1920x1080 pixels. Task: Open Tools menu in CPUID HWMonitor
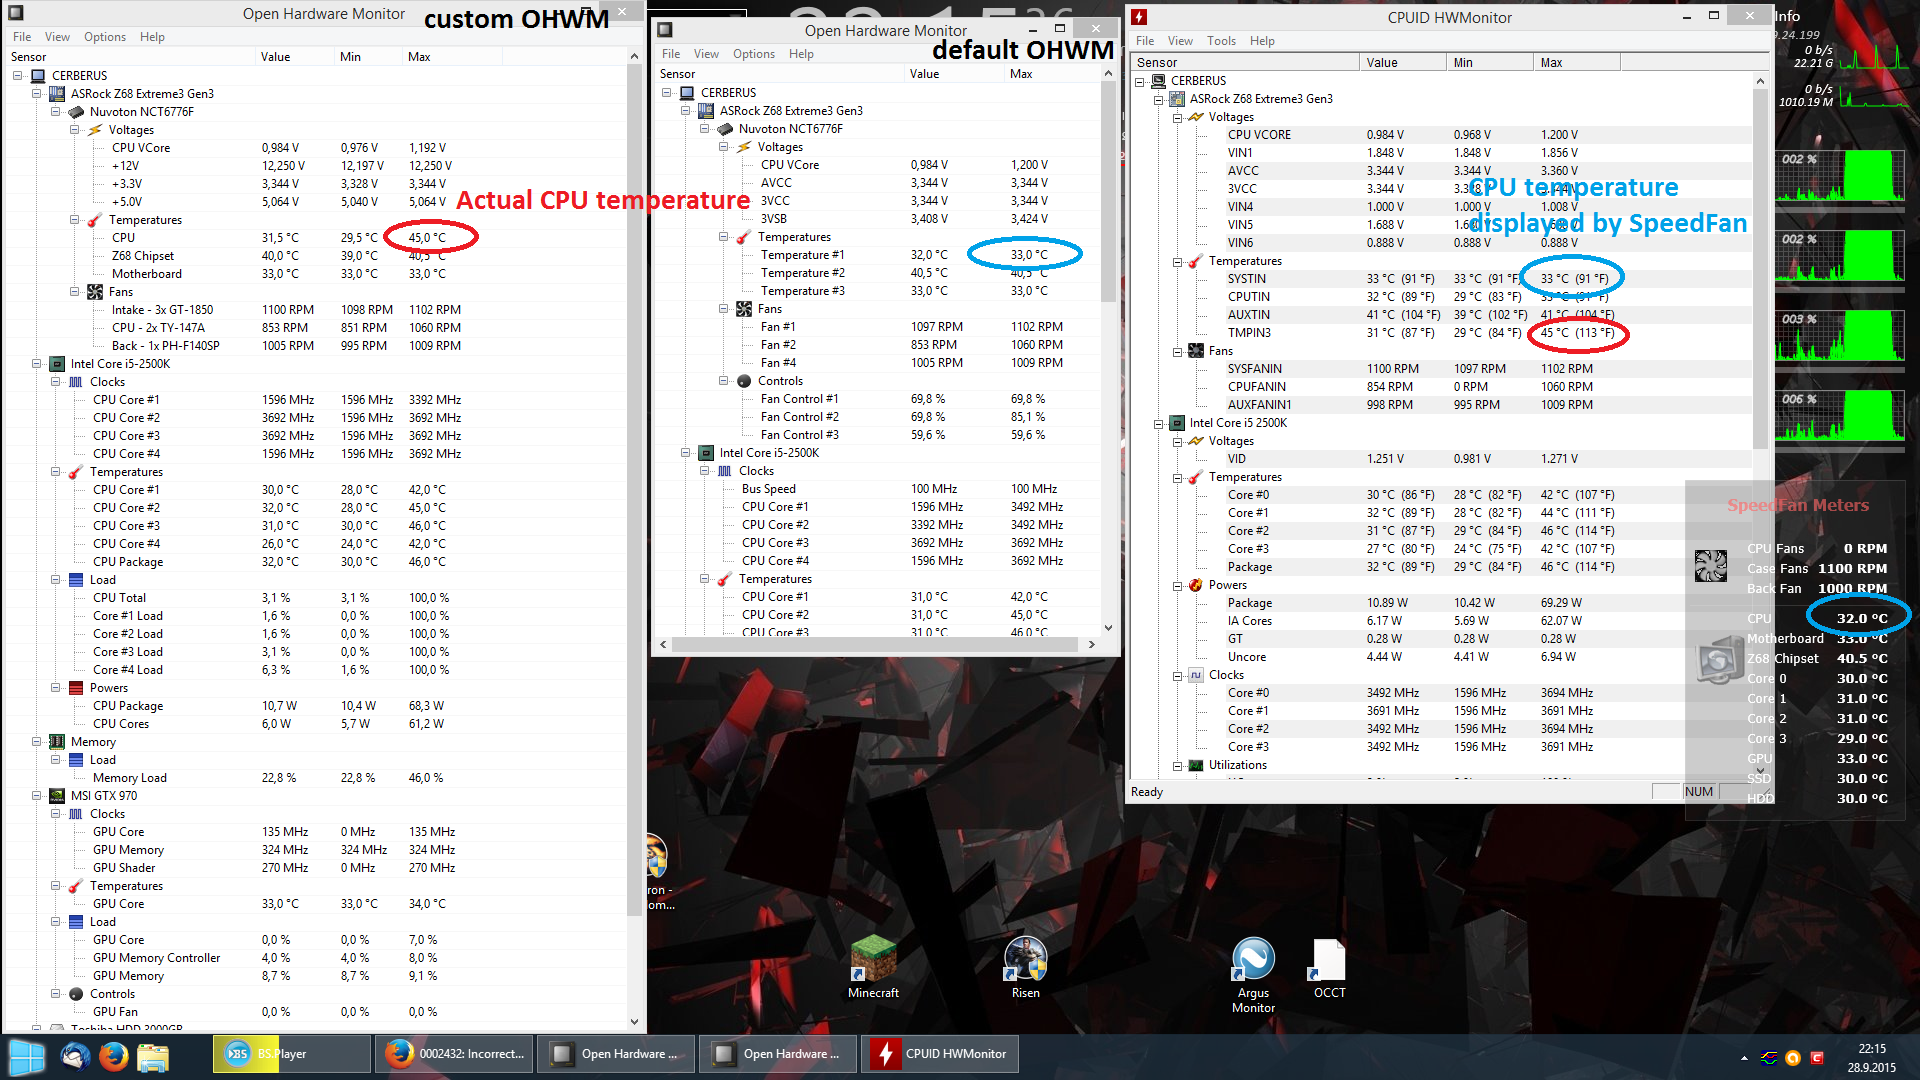click(1221, 41)
